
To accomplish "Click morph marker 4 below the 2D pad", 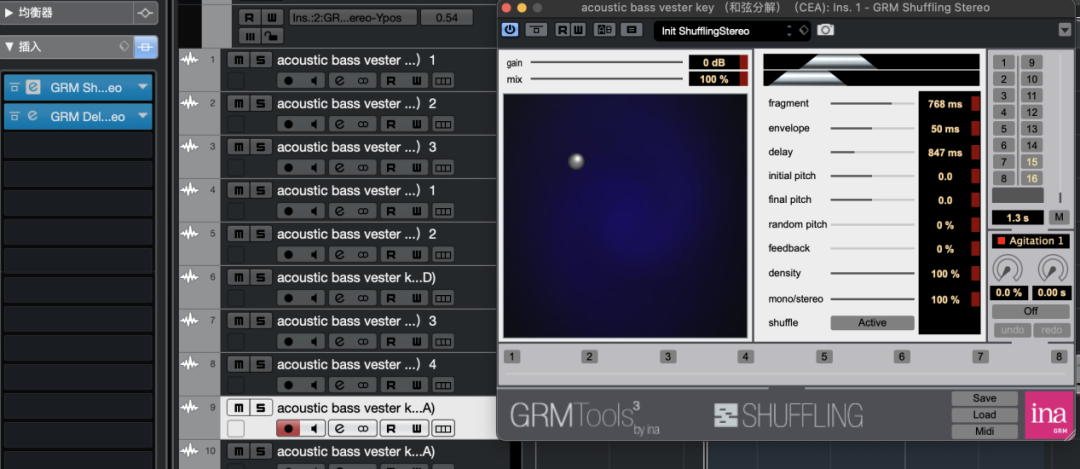I will point(745,357).
